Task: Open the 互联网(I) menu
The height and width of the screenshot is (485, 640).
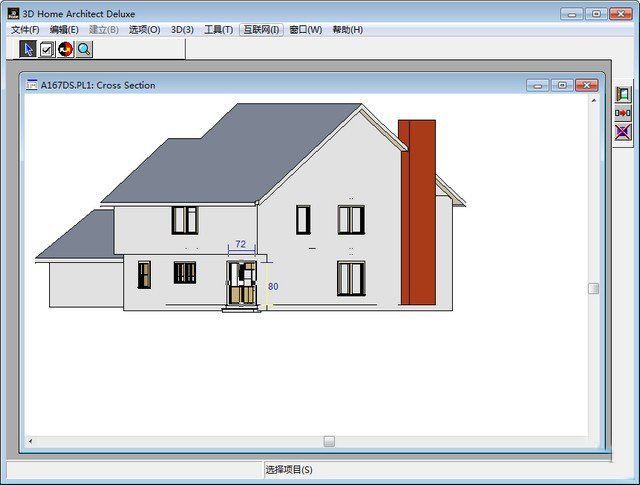Action: [x=261, y=30]
